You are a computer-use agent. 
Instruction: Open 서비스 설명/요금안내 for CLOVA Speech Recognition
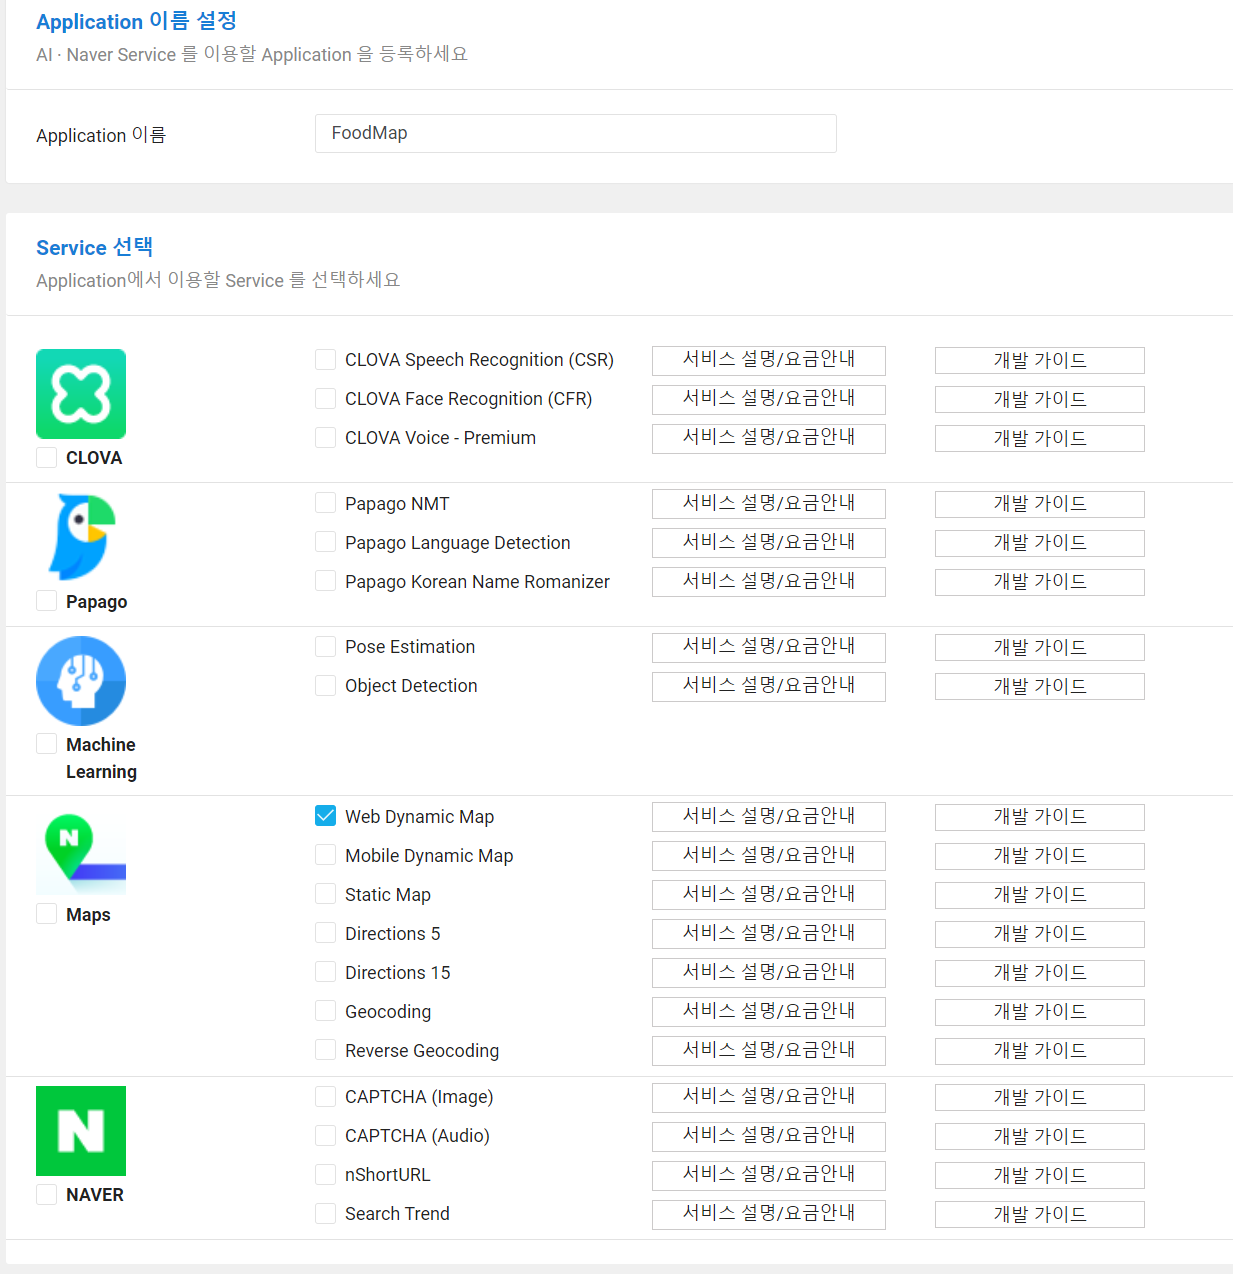(769, 360)
